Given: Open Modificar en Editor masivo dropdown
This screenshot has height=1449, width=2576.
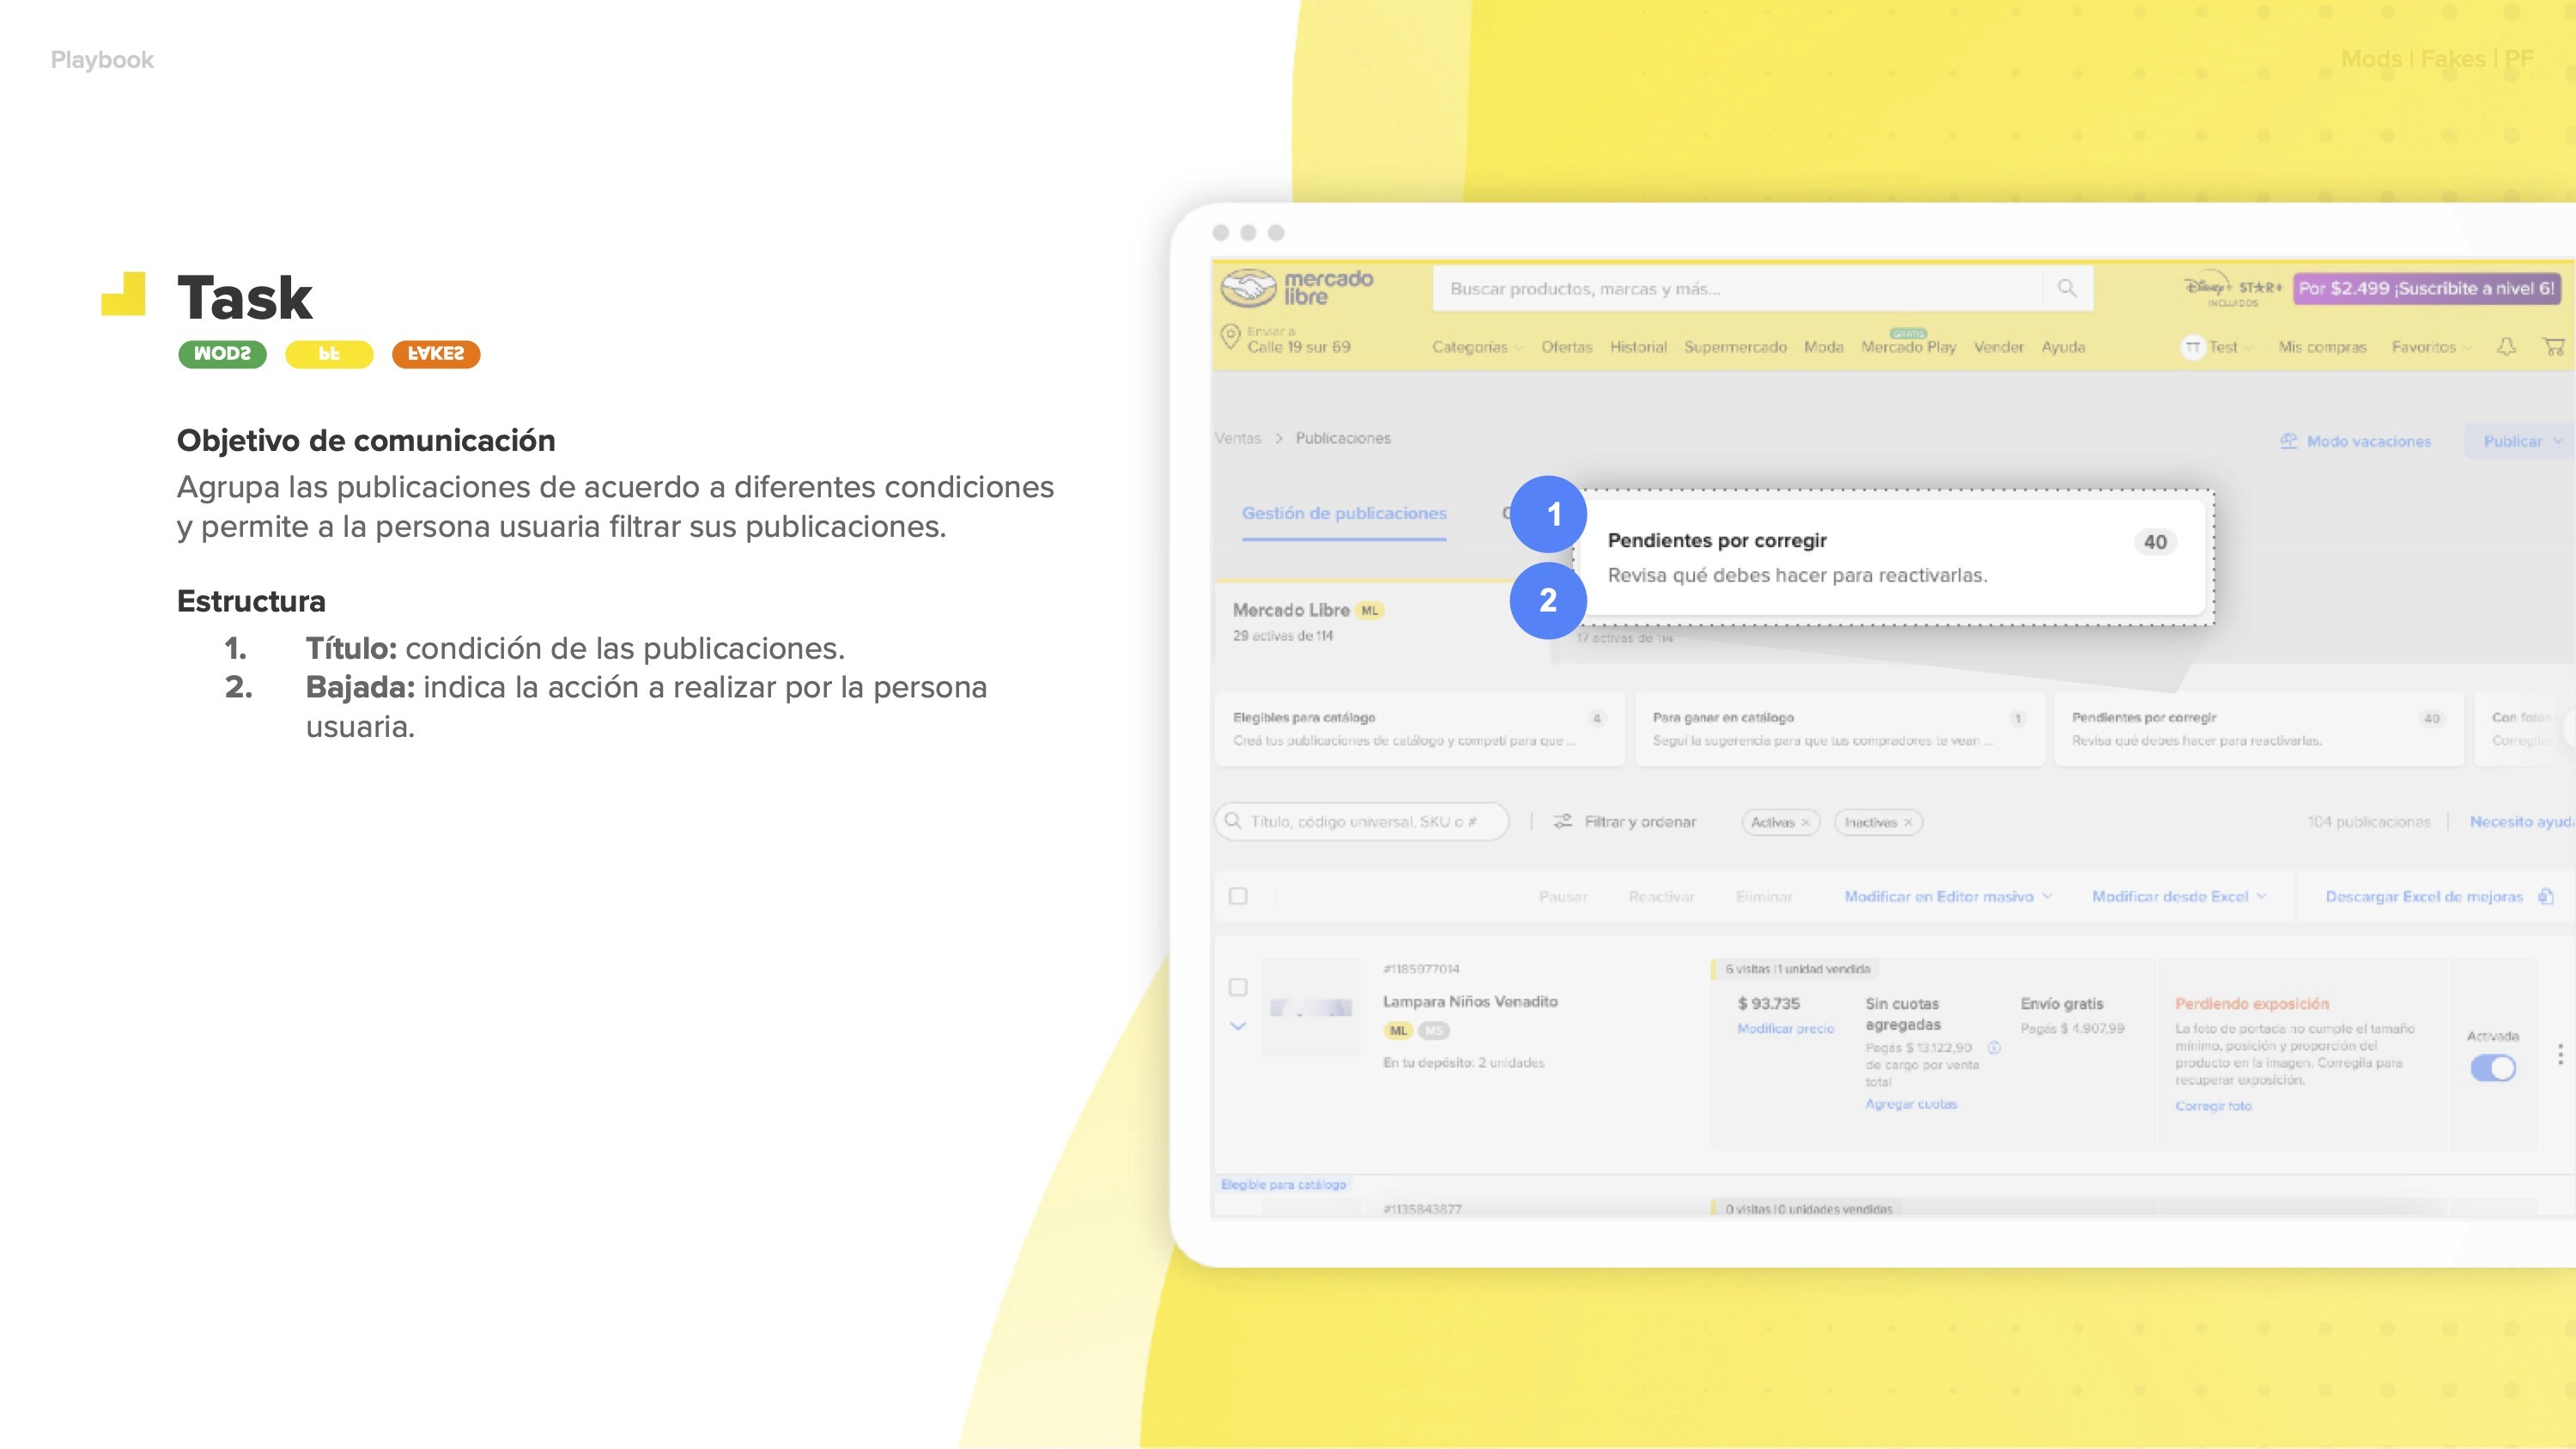Looking at the screenshot, I should point(1947,896).
